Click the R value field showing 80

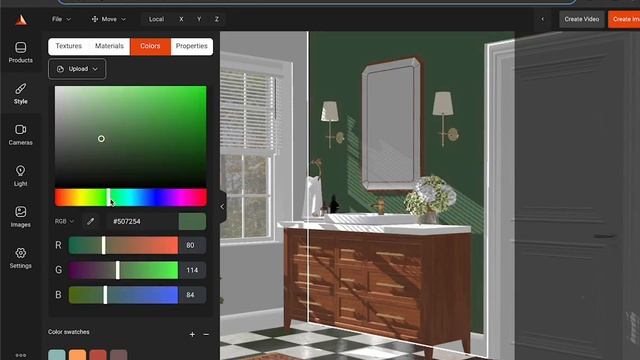point(192,245)
